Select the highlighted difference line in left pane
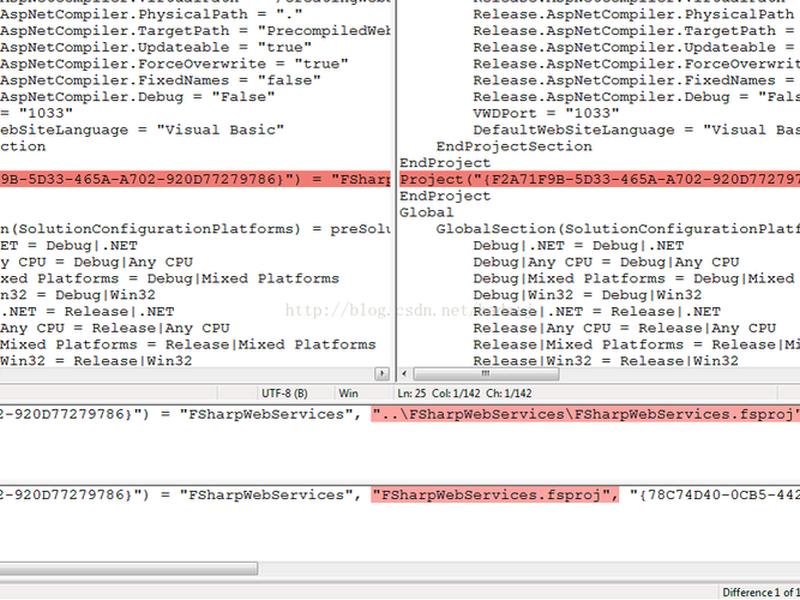 pyautogui.click(x=195, y=180)
